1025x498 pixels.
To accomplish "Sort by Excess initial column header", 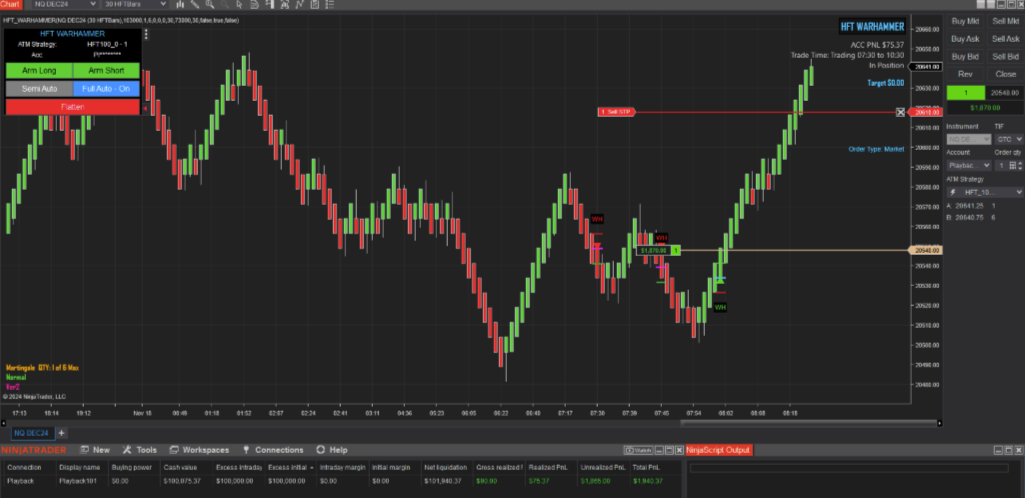I will pyautogui.click(x=290, y=467).
